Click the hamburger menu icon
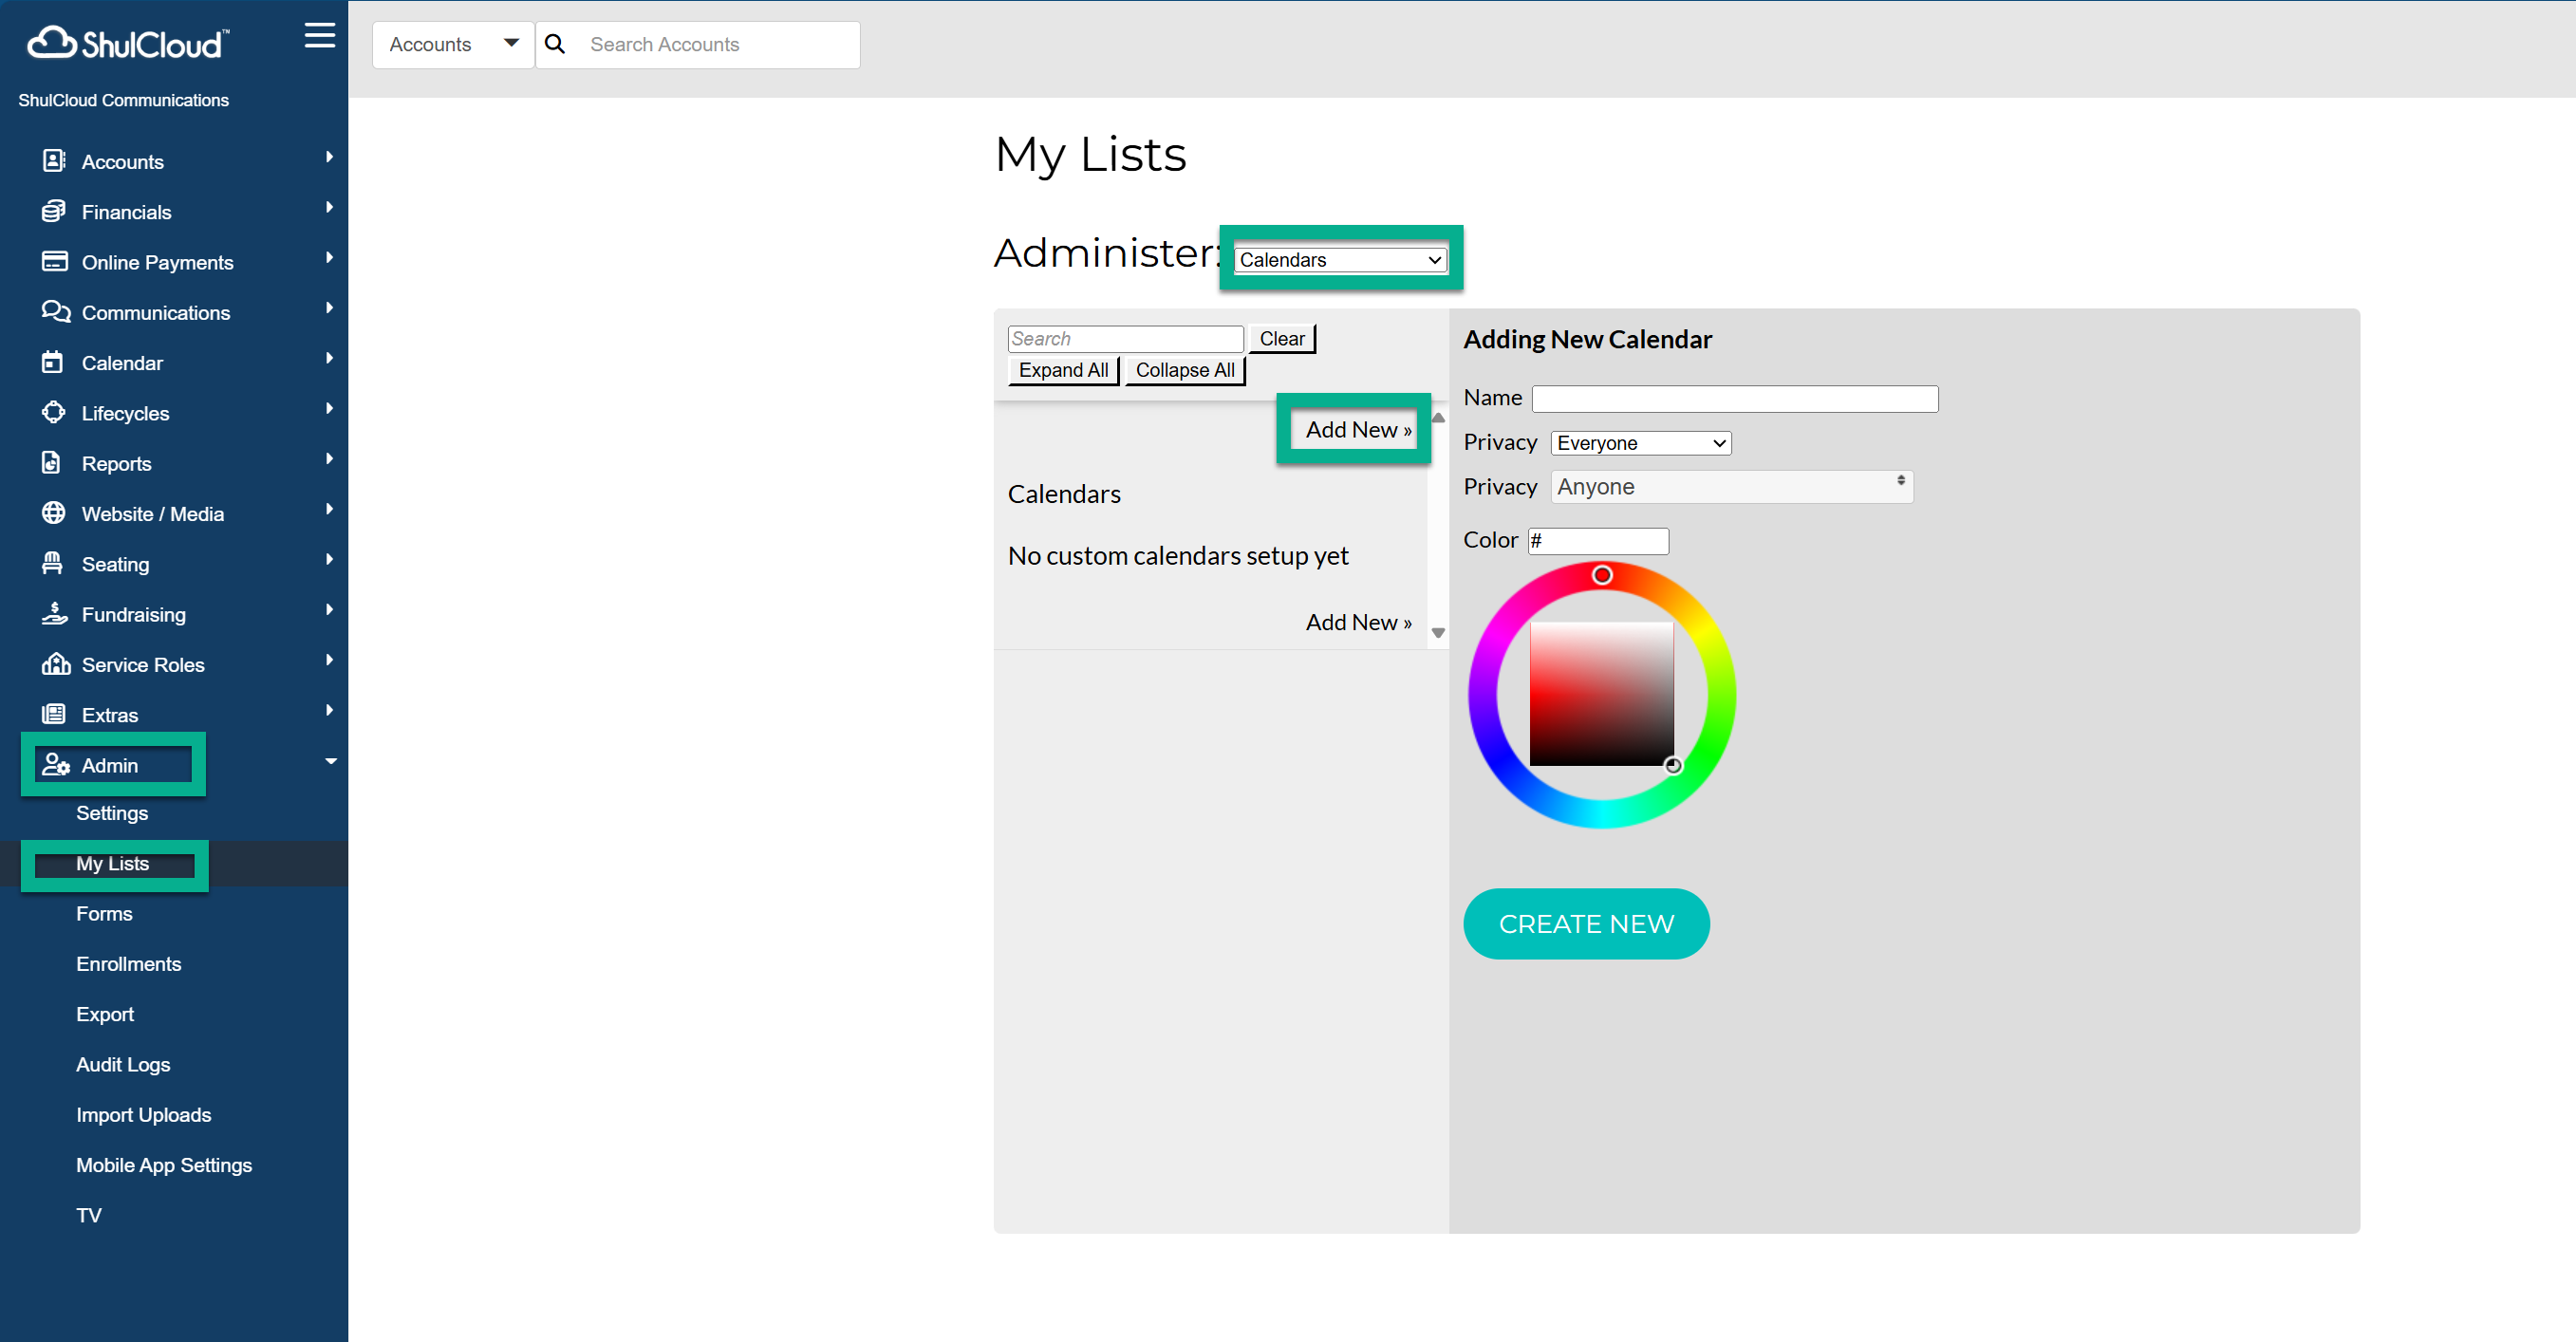Image resolution: width=2576 pixels, height=1342 pixels. tap(319, 36)
